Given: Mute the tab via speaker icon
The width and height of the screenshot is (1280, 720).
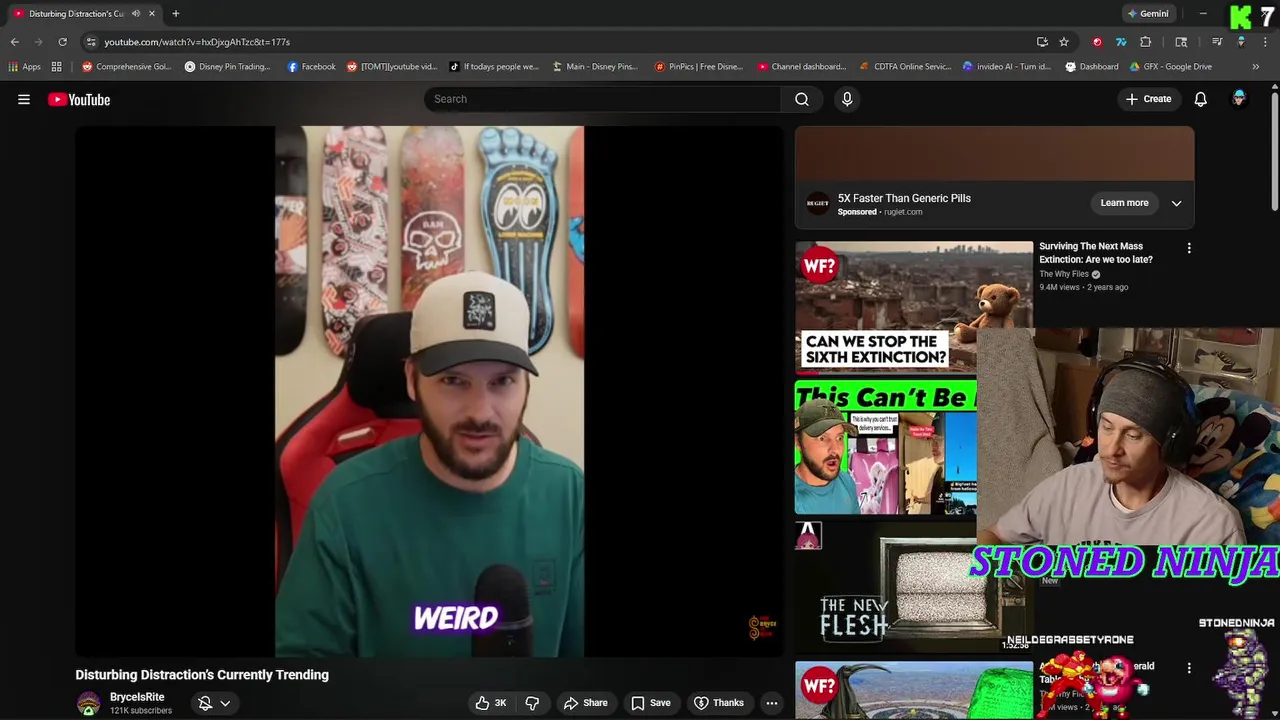Looking at the screenshot, I should [x=136, y=14].
